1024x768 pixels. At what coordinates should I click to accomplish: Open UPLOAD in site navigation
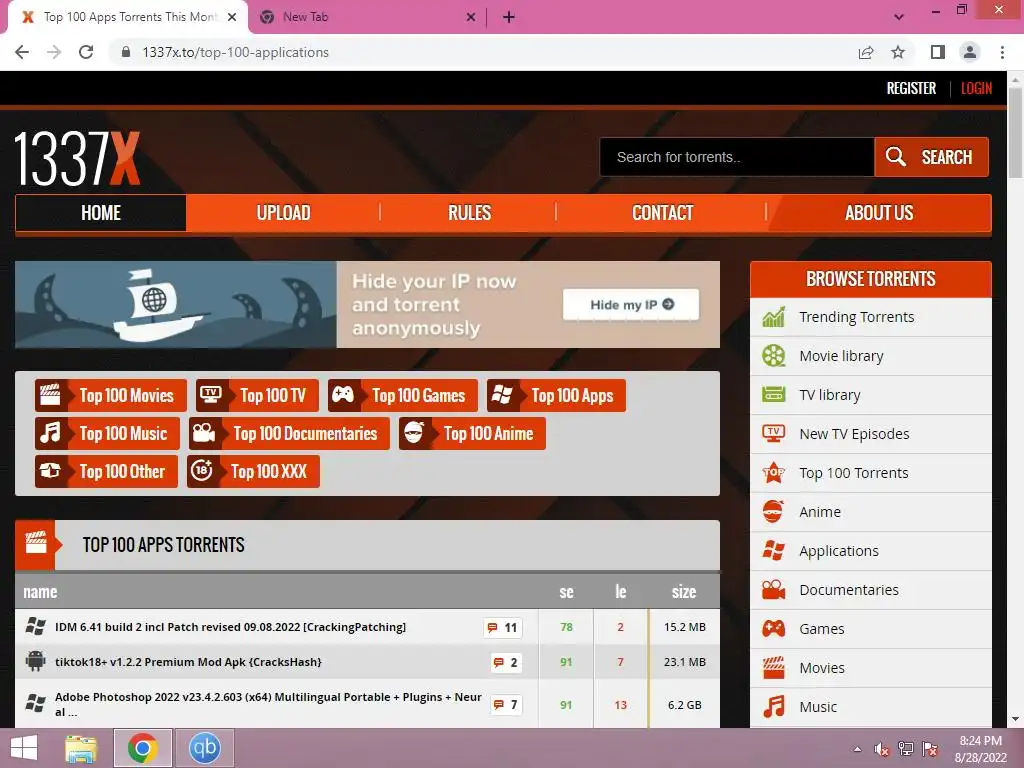pyautogui.click(x=283, y=213)
